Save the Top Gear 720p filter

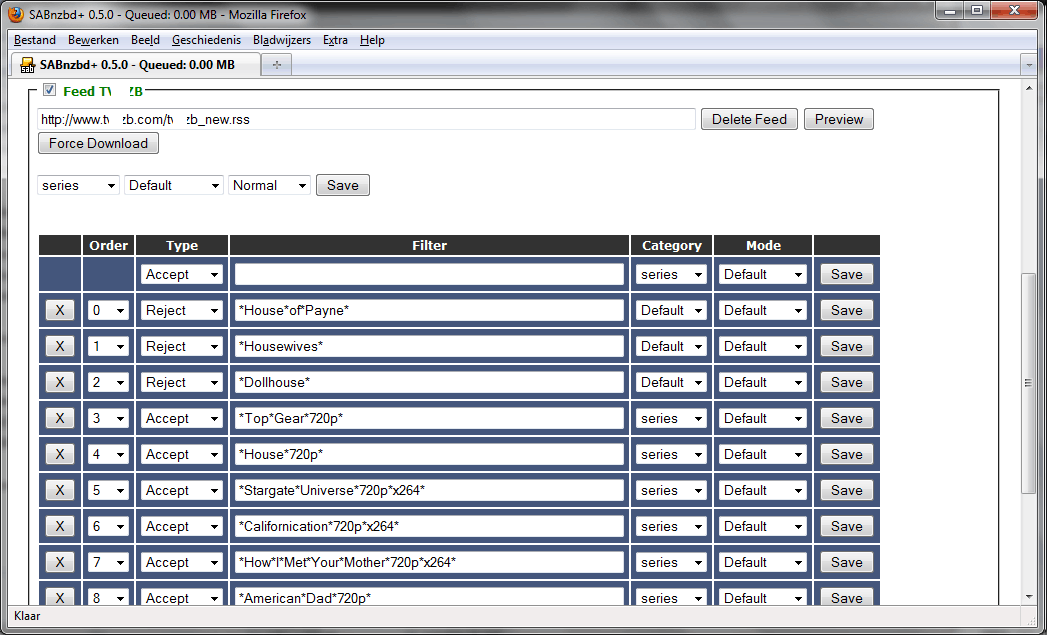(x=847, y=419)
